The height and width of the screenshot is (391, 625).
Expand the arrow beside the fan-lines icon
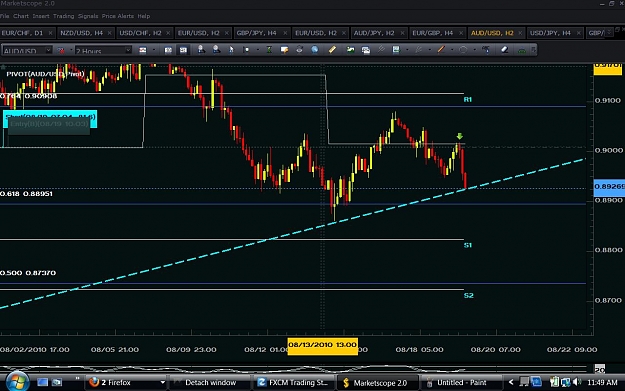430,50
